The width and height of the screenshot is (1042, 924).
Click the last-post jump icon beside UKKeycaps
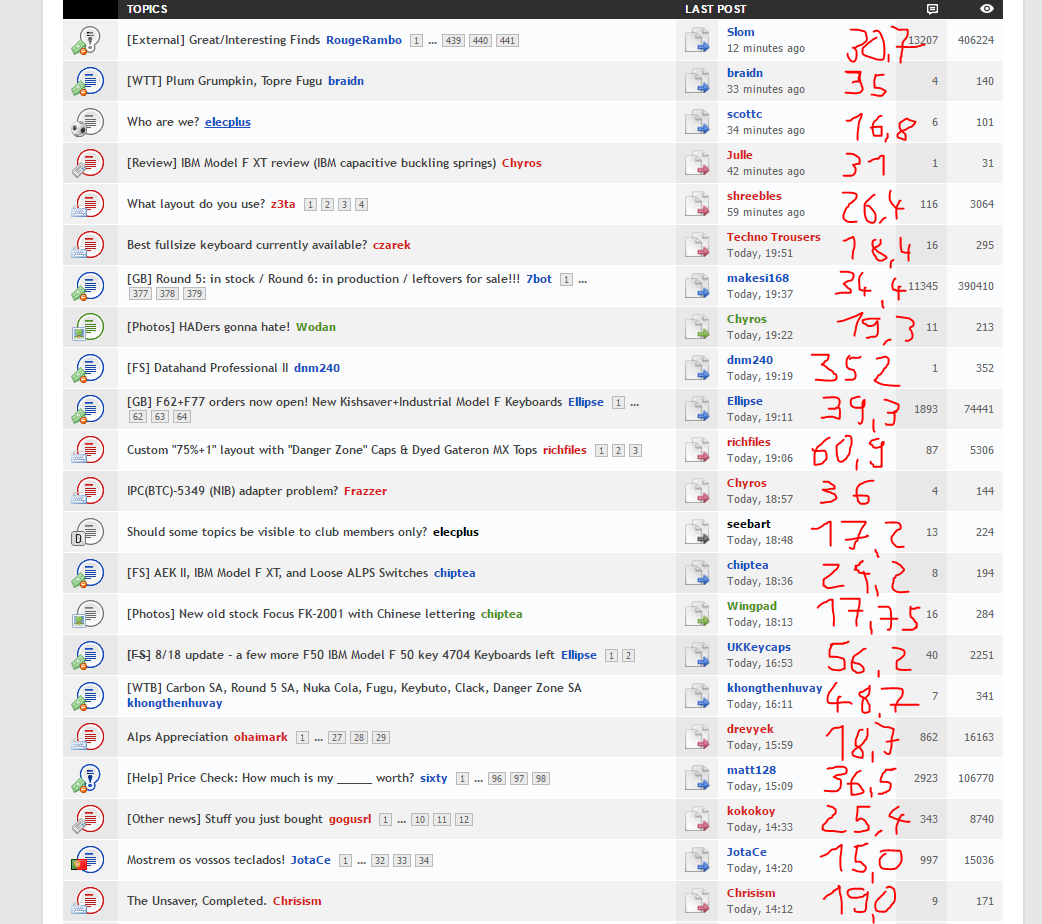(x=696, y=655)
